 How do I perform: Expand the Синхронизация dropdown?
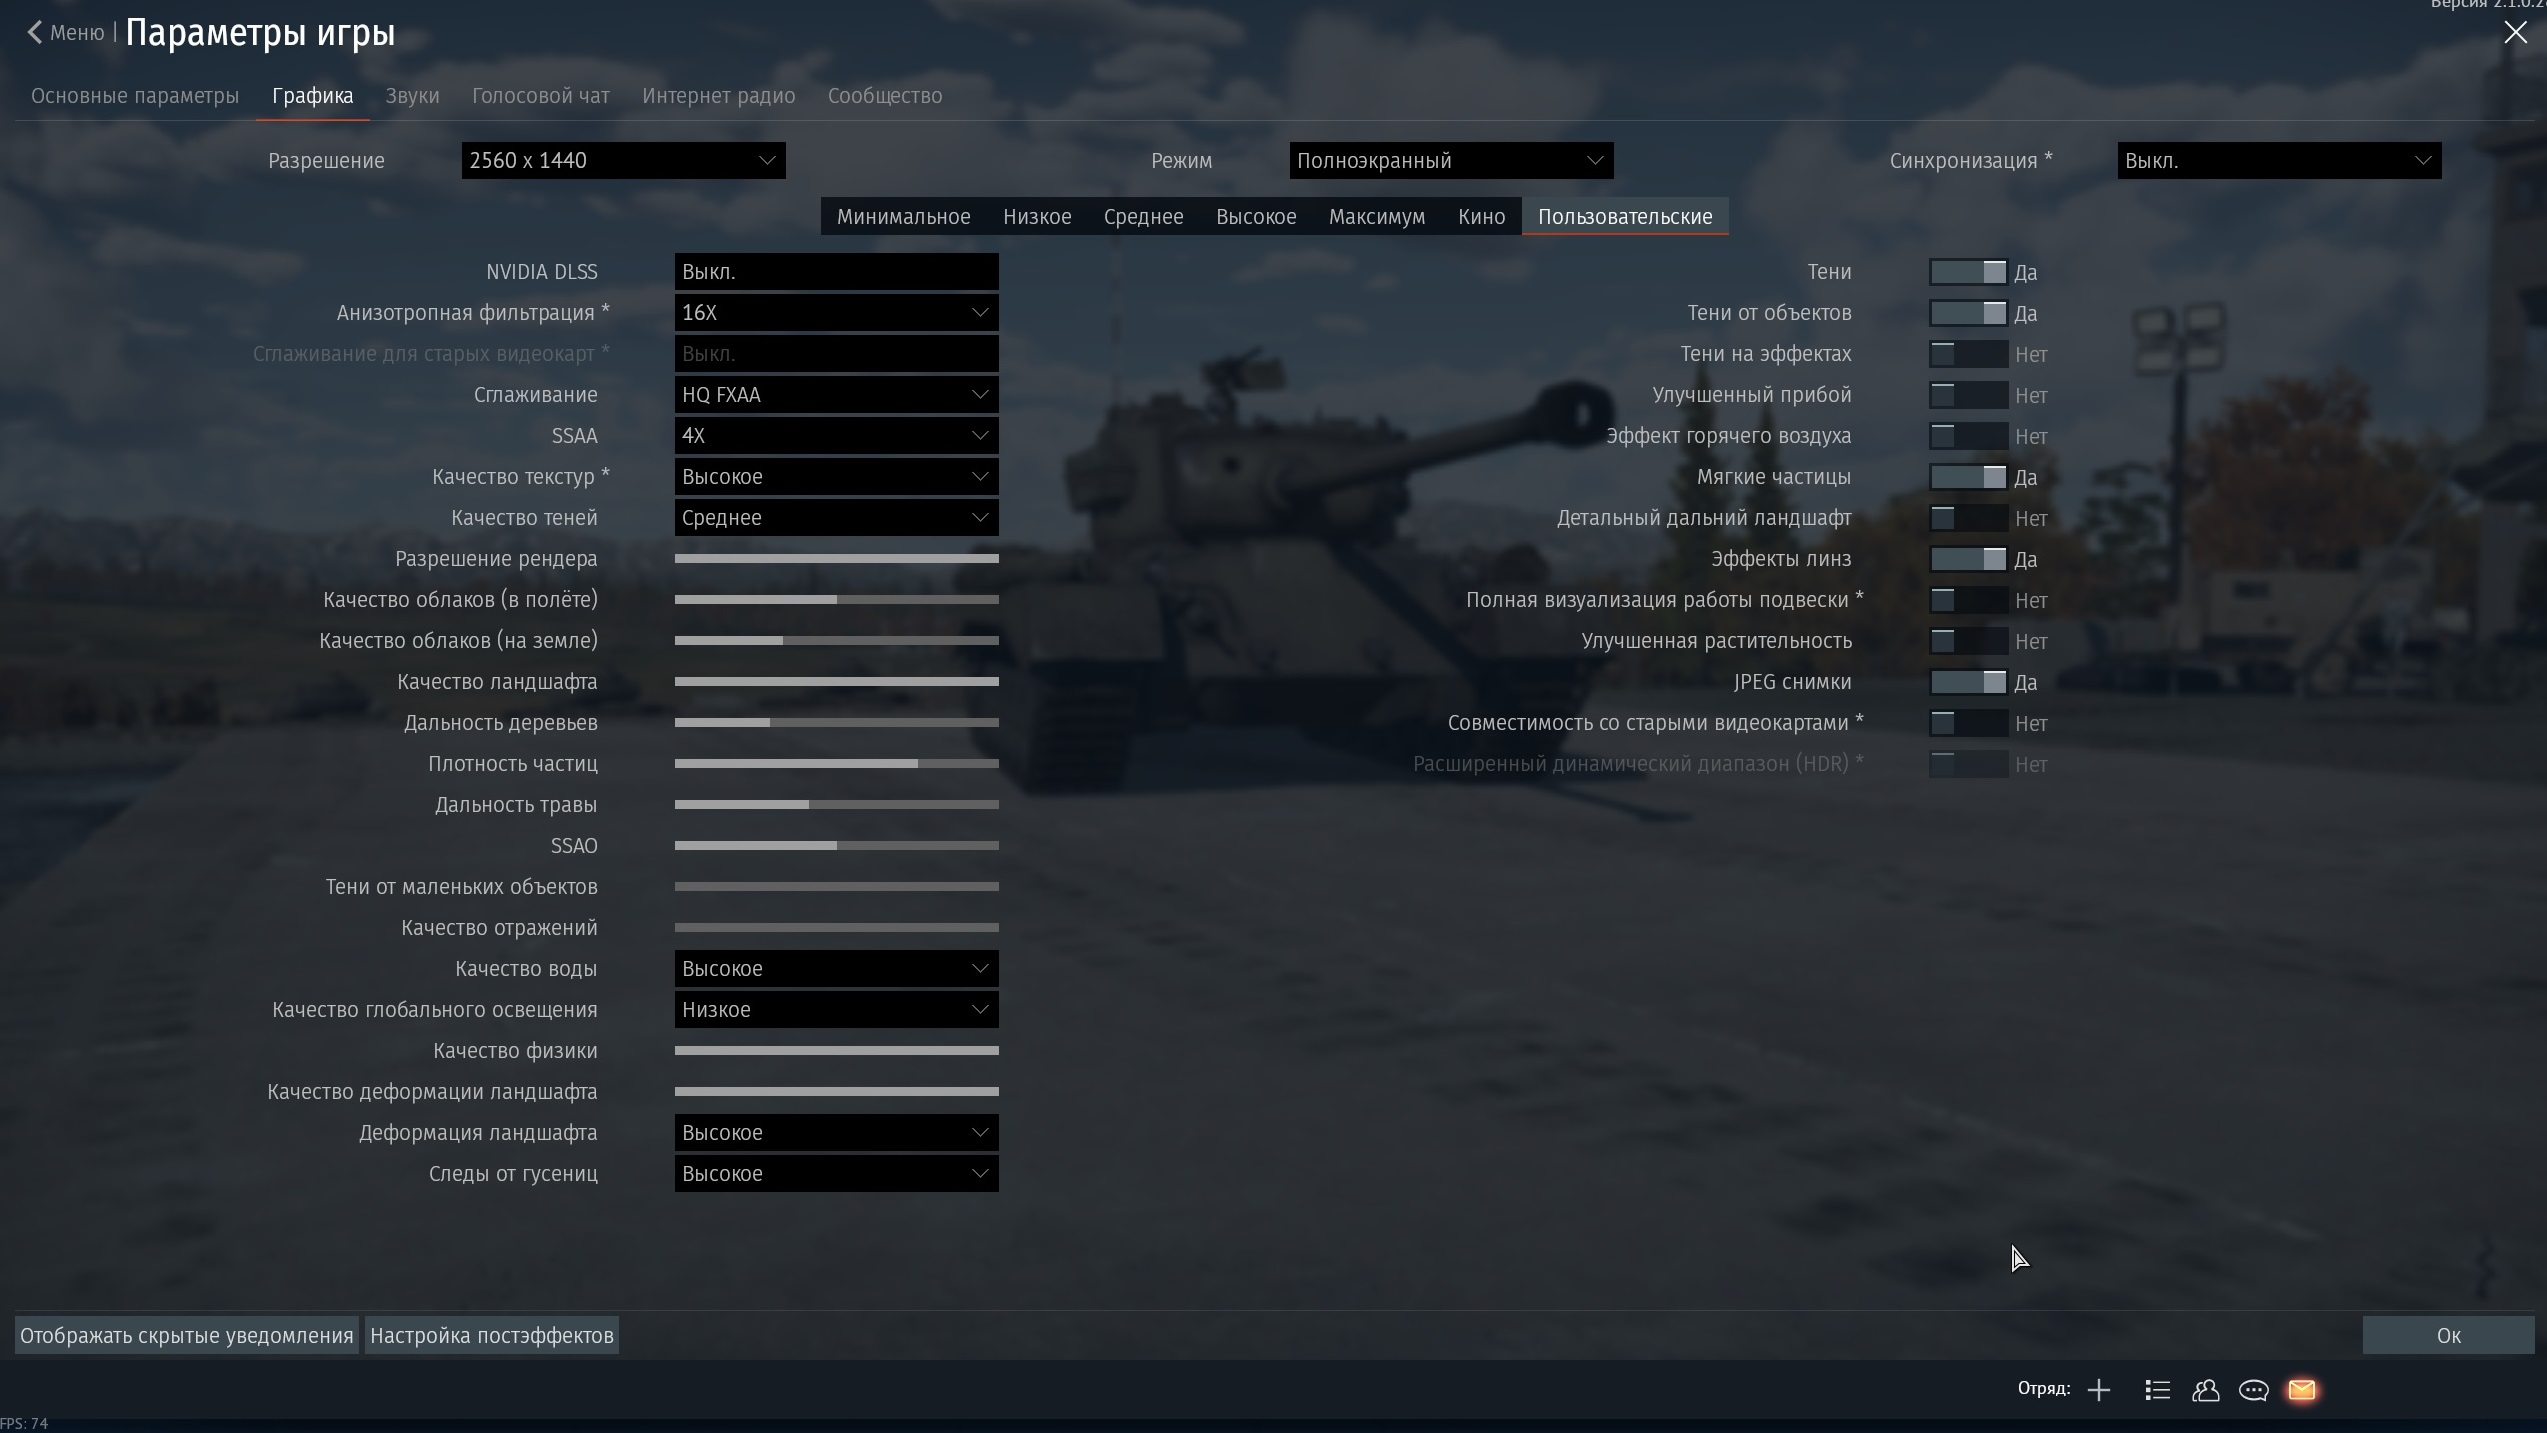coord(2279,161)
